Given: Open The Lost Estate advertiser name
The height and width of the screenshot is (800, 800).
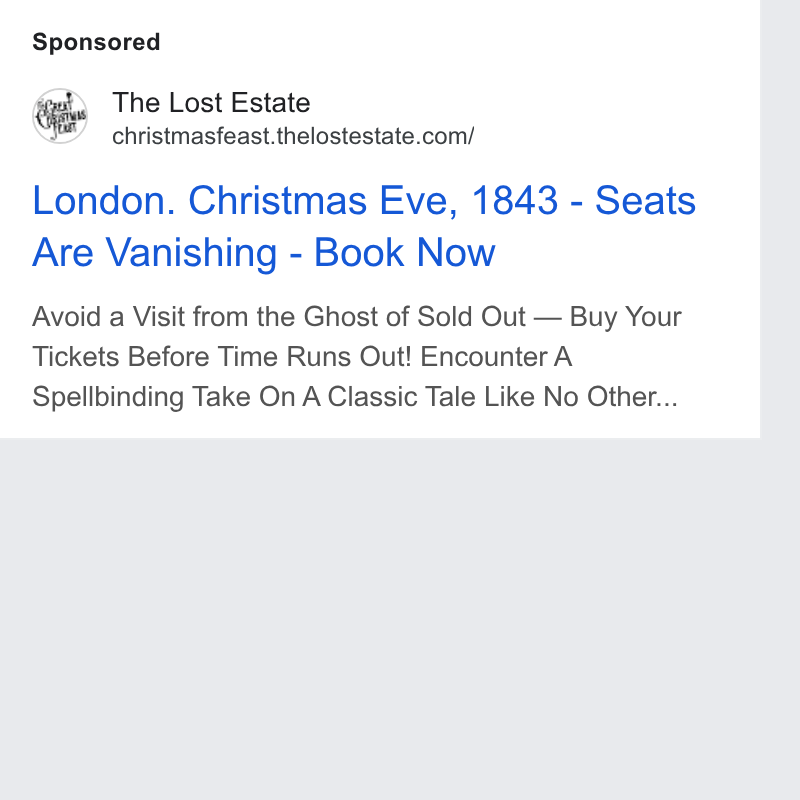Looking at the screenshot, I should 211,103.
